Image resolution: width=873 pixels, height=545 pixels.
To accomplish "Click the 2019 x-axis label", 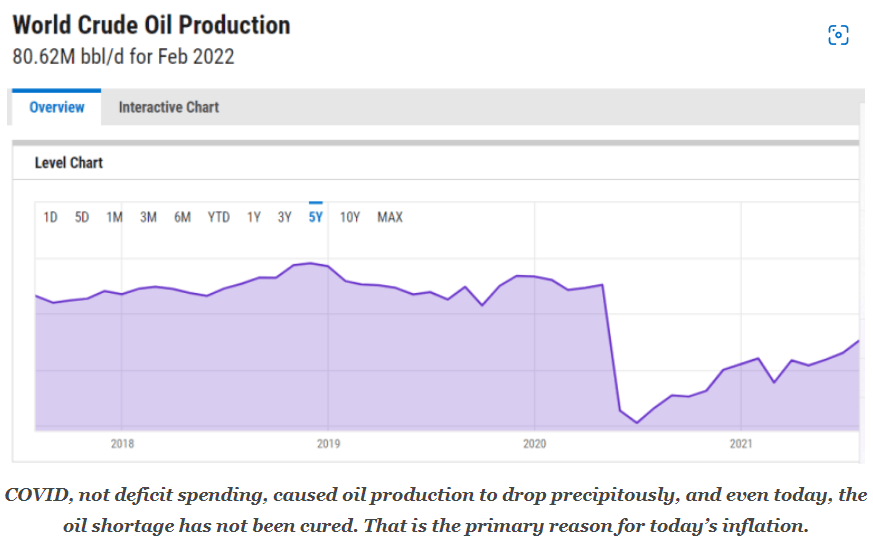I will [328, 443].
